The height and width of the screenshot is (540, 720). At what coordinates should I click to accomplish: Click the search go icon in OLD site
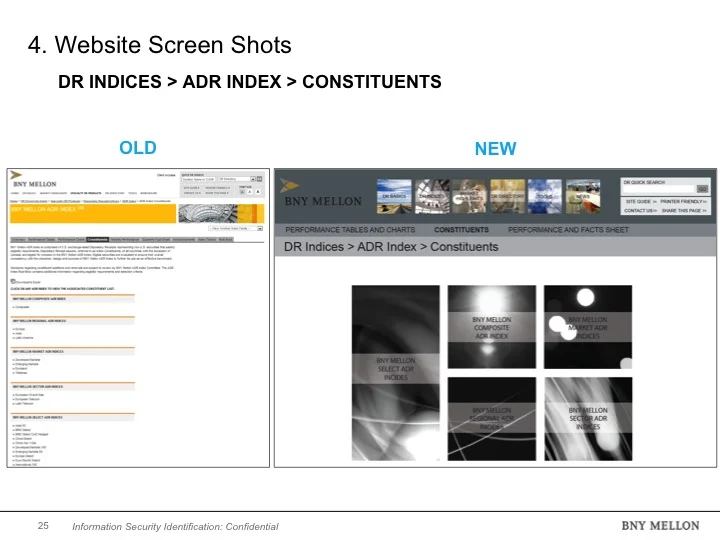click(259, 179)
